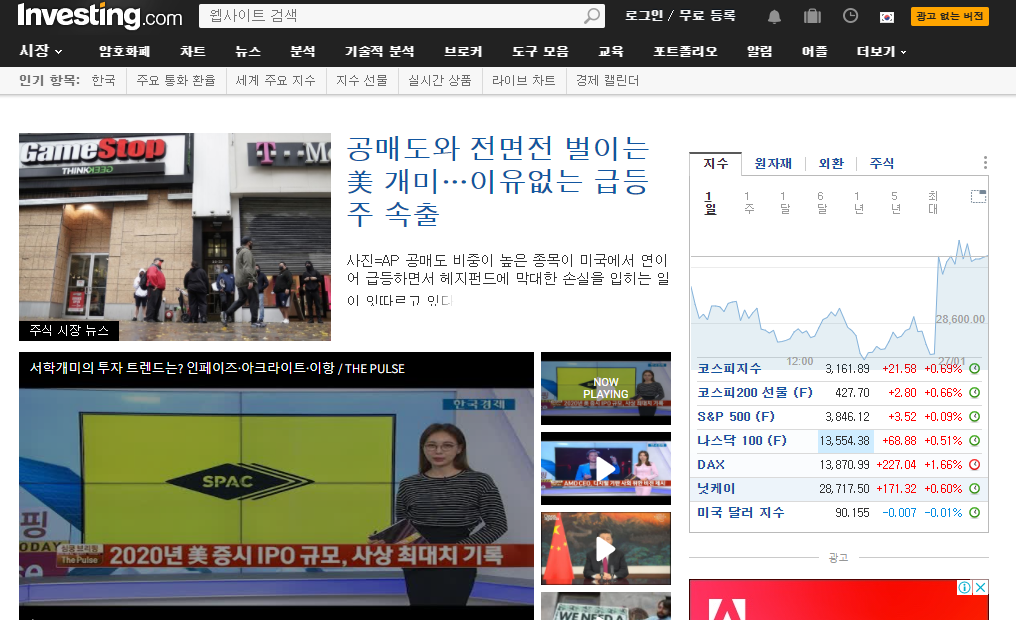Expand the chart to fullscreen icon

[978, 196]
